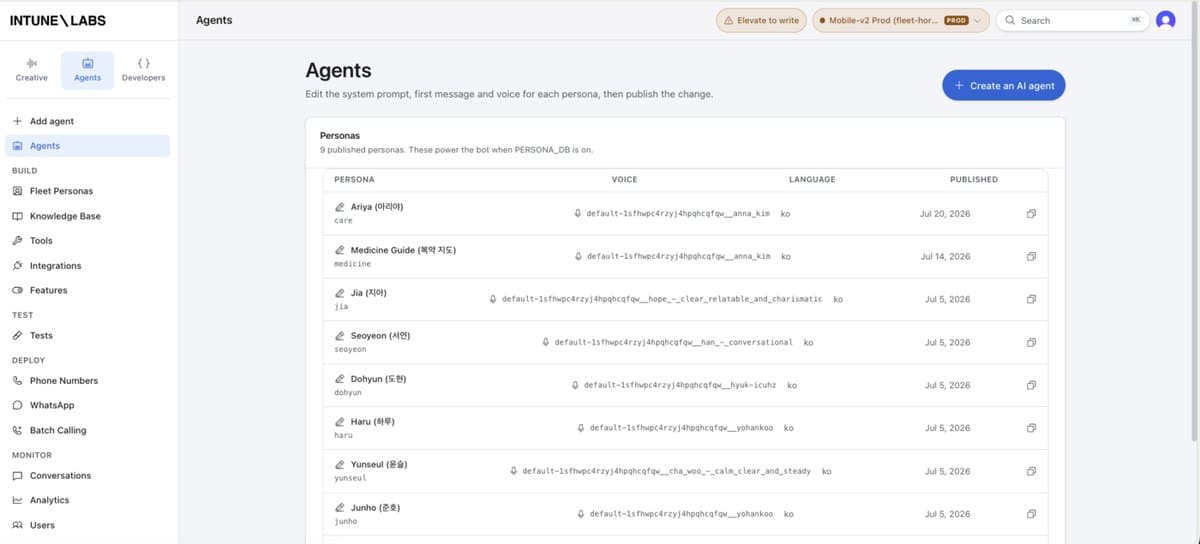Click the PERSONA column header
Image resolution: width=1200 pixels, height=544 pixels.
pos(354,180)
